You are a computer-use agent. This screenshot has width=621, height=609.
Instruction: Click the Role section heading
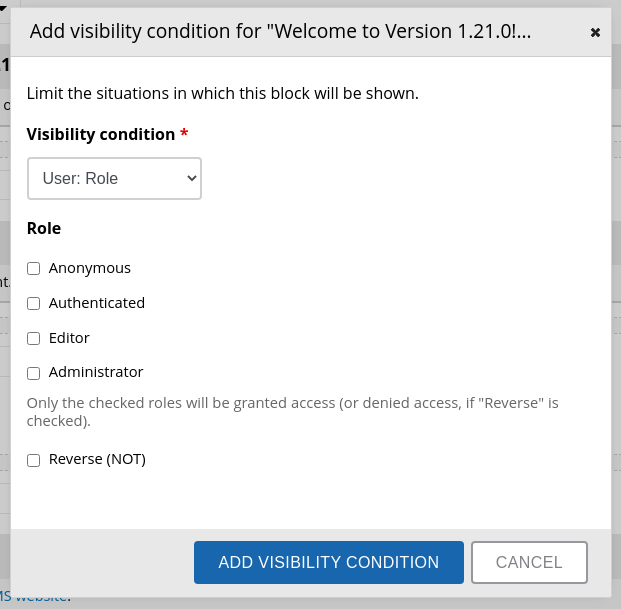[44, 228]
